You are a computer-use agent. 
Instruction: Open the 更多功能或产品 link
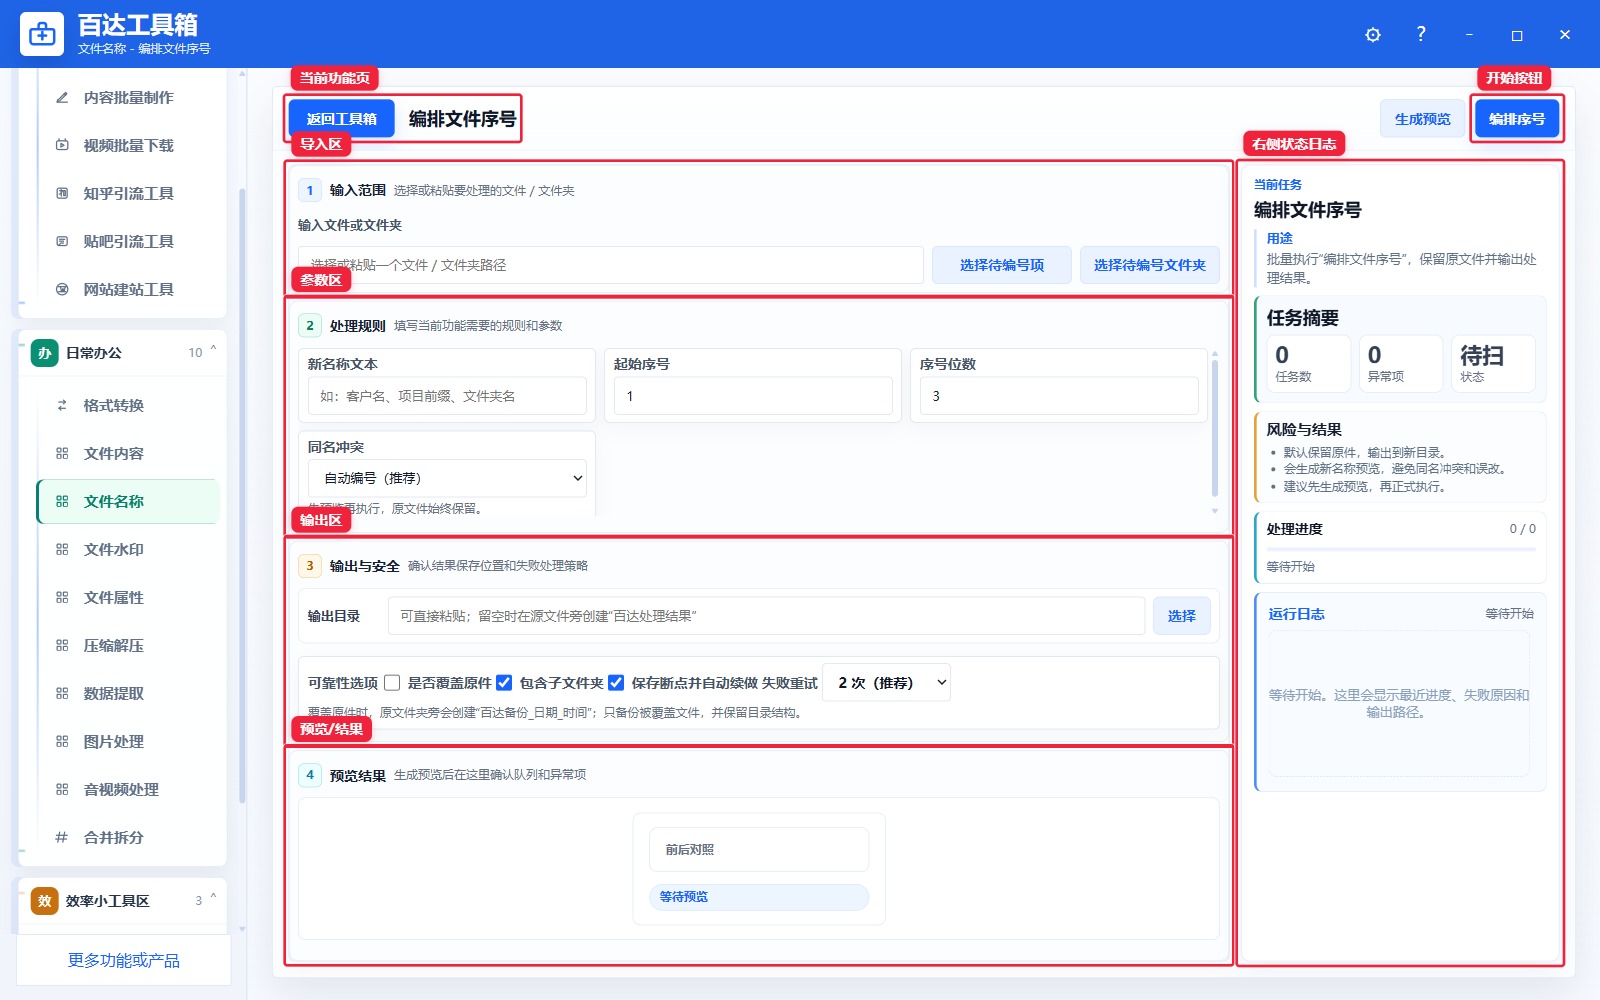coord(124,960)
